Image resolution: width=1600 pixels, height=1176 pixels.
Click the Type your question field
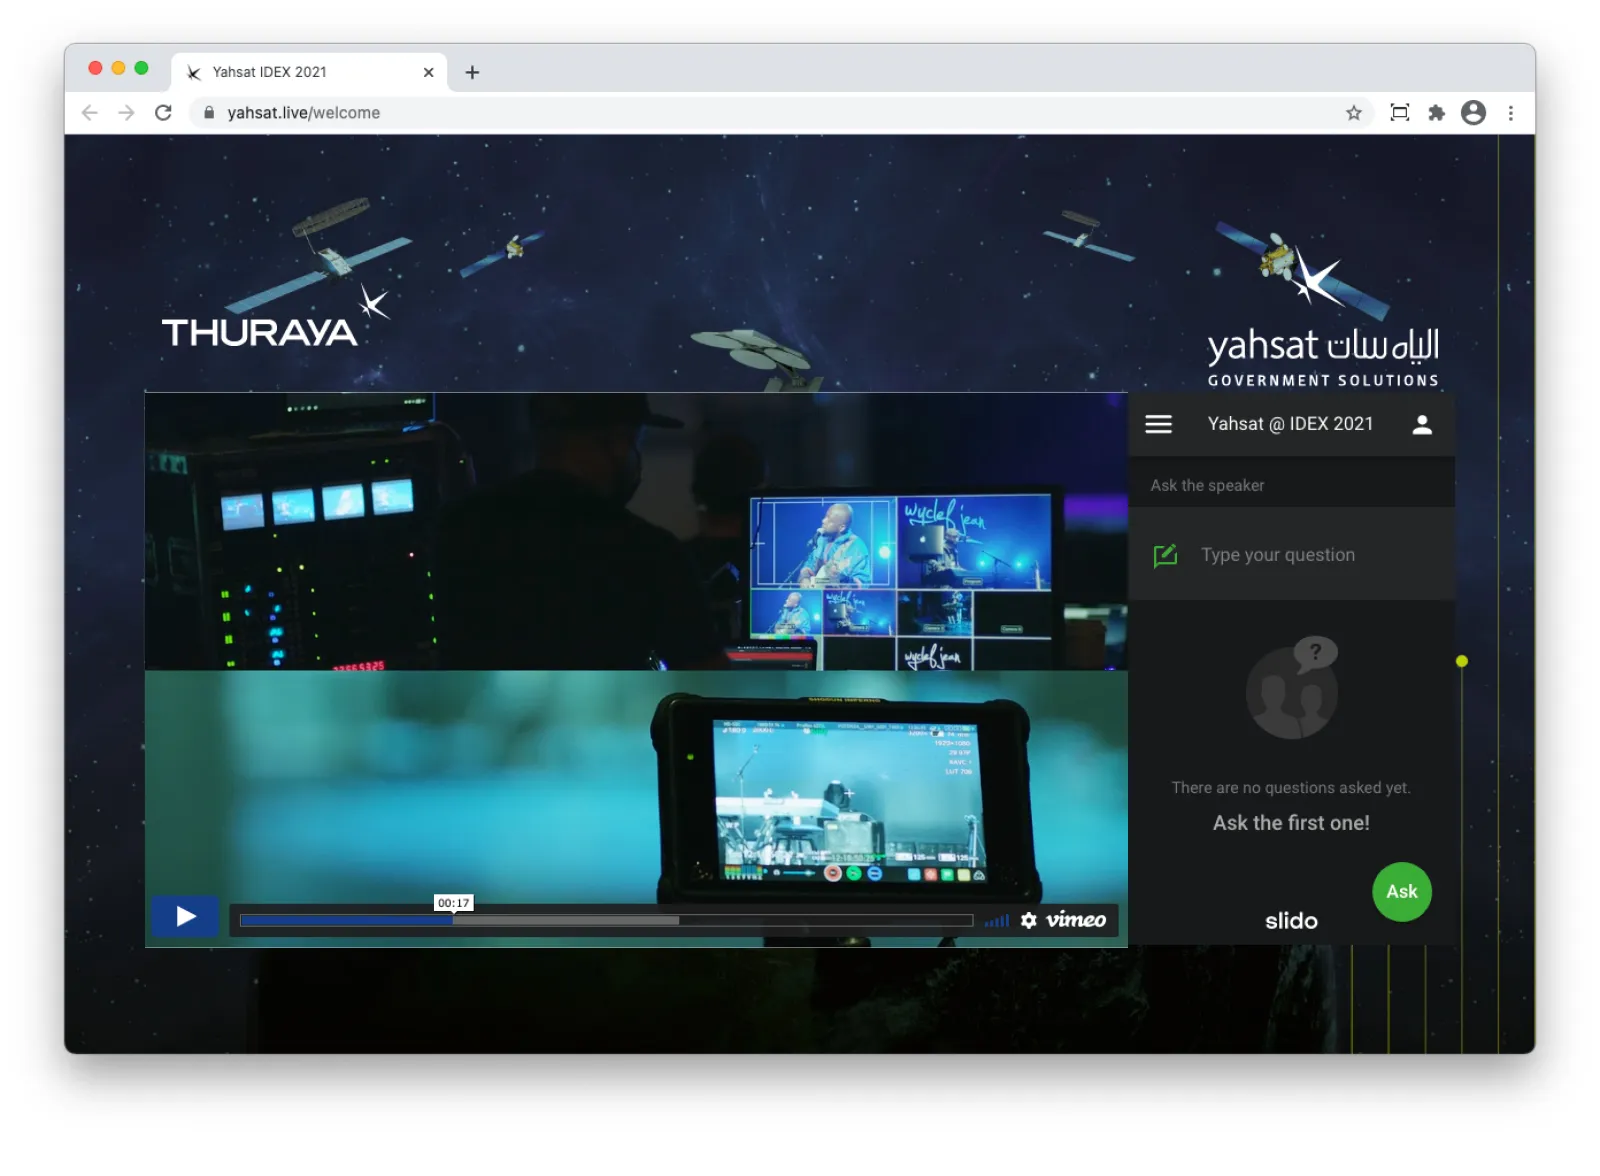click(1291, 555)
